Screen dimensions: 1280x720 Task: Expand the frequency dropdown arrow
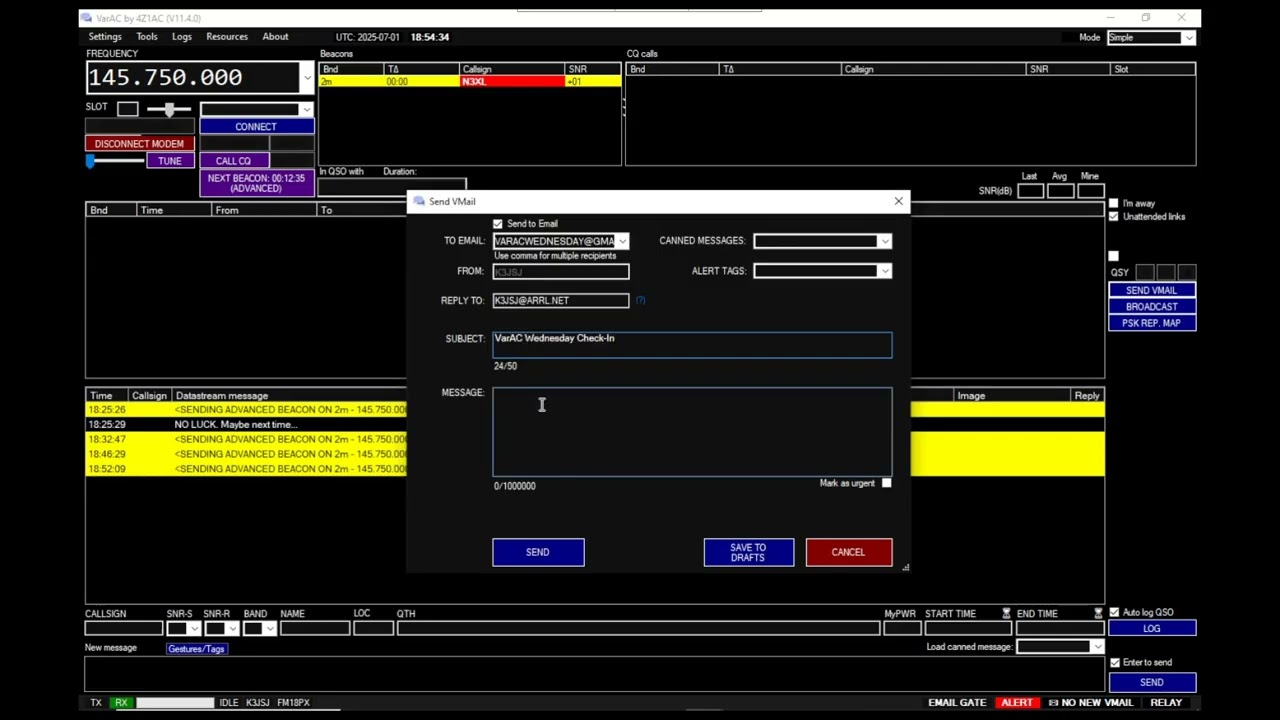[307, 77]
